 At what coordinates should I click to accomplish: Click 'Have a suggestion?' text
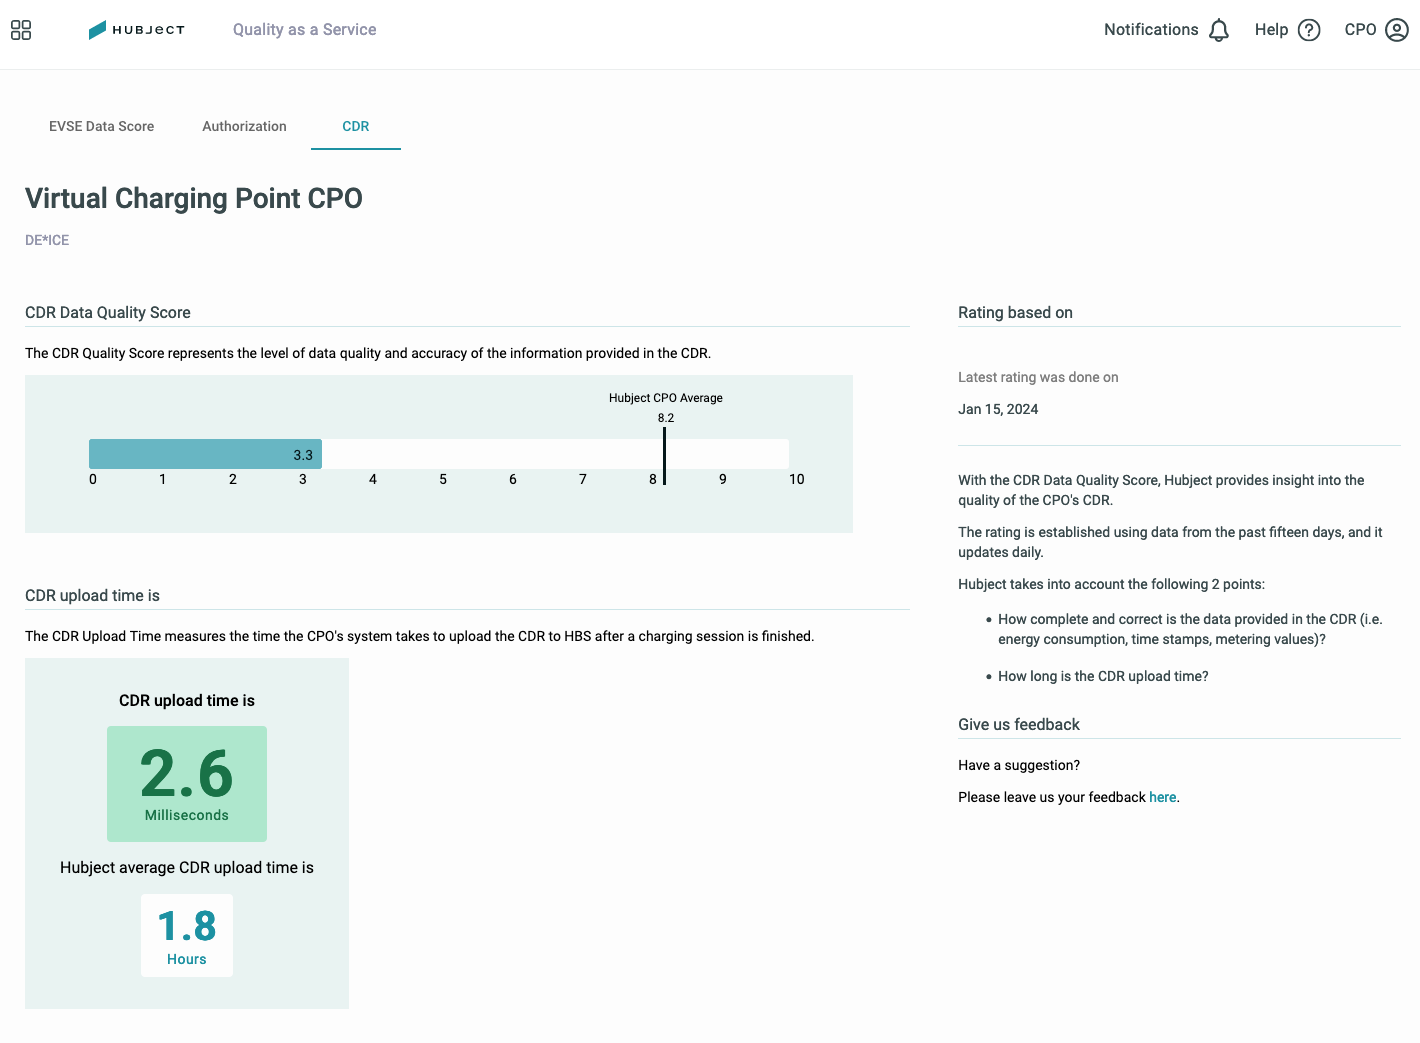1019,765
